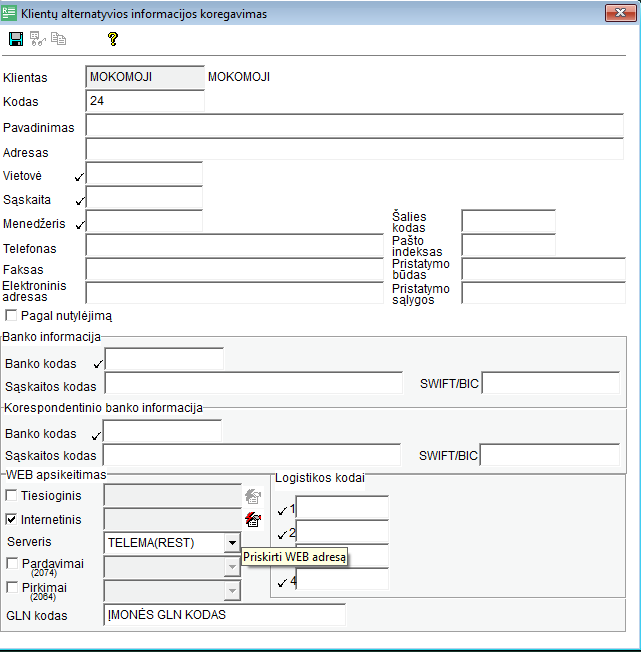The height and width of the screenshot is (652, 641).
Task: Click the checkmark lookup icon beside Vietovė
Action: [79, 177]
